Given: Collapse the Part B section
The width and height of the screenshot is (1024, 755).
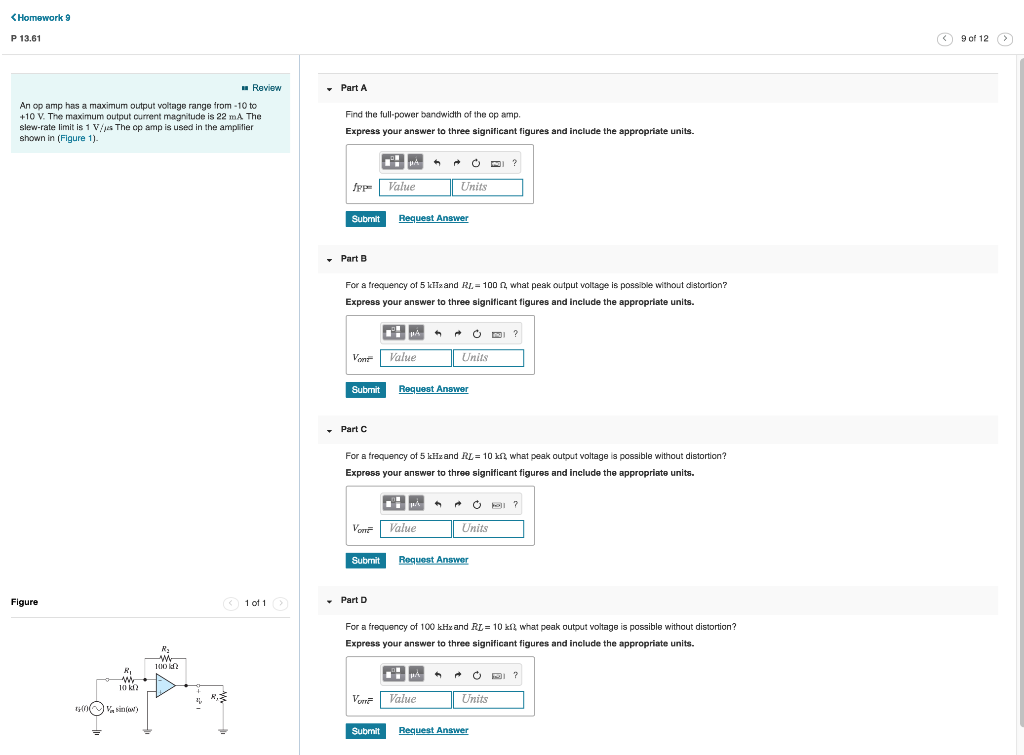Looking at the screenshot, I should pyautogui.click(x=328, y=258).
